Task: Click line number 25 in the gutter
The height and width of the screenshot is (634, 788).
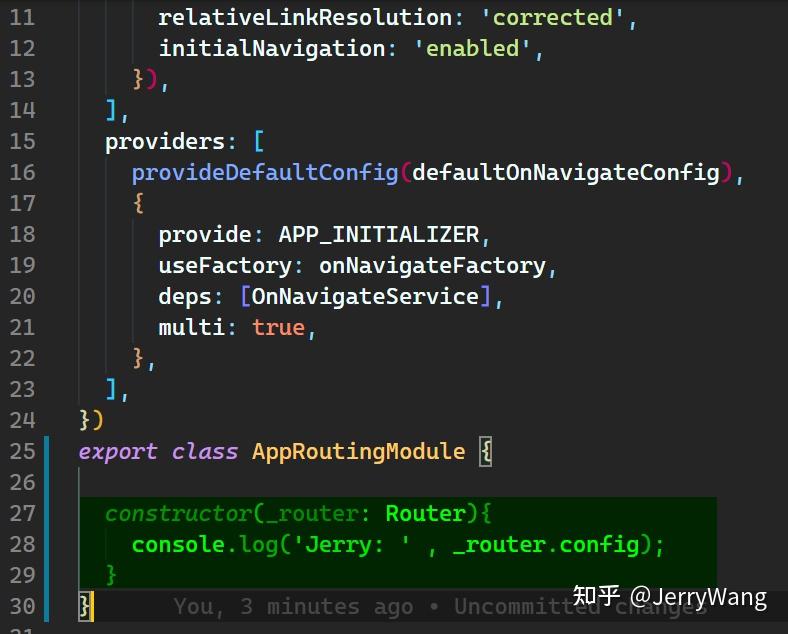Action: click(x=22, y=451)
